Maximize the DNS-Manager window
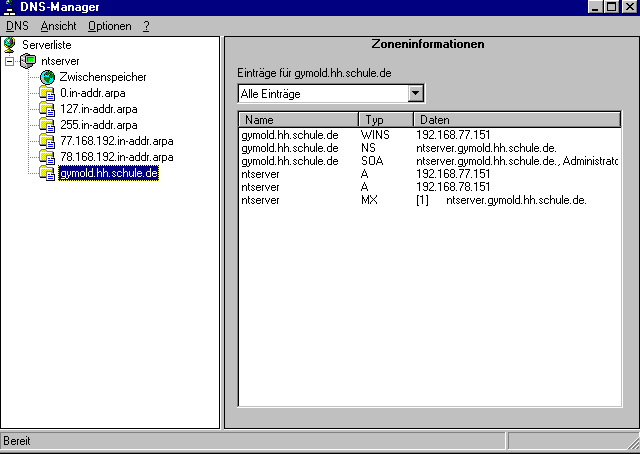 [x=612, y=7]
